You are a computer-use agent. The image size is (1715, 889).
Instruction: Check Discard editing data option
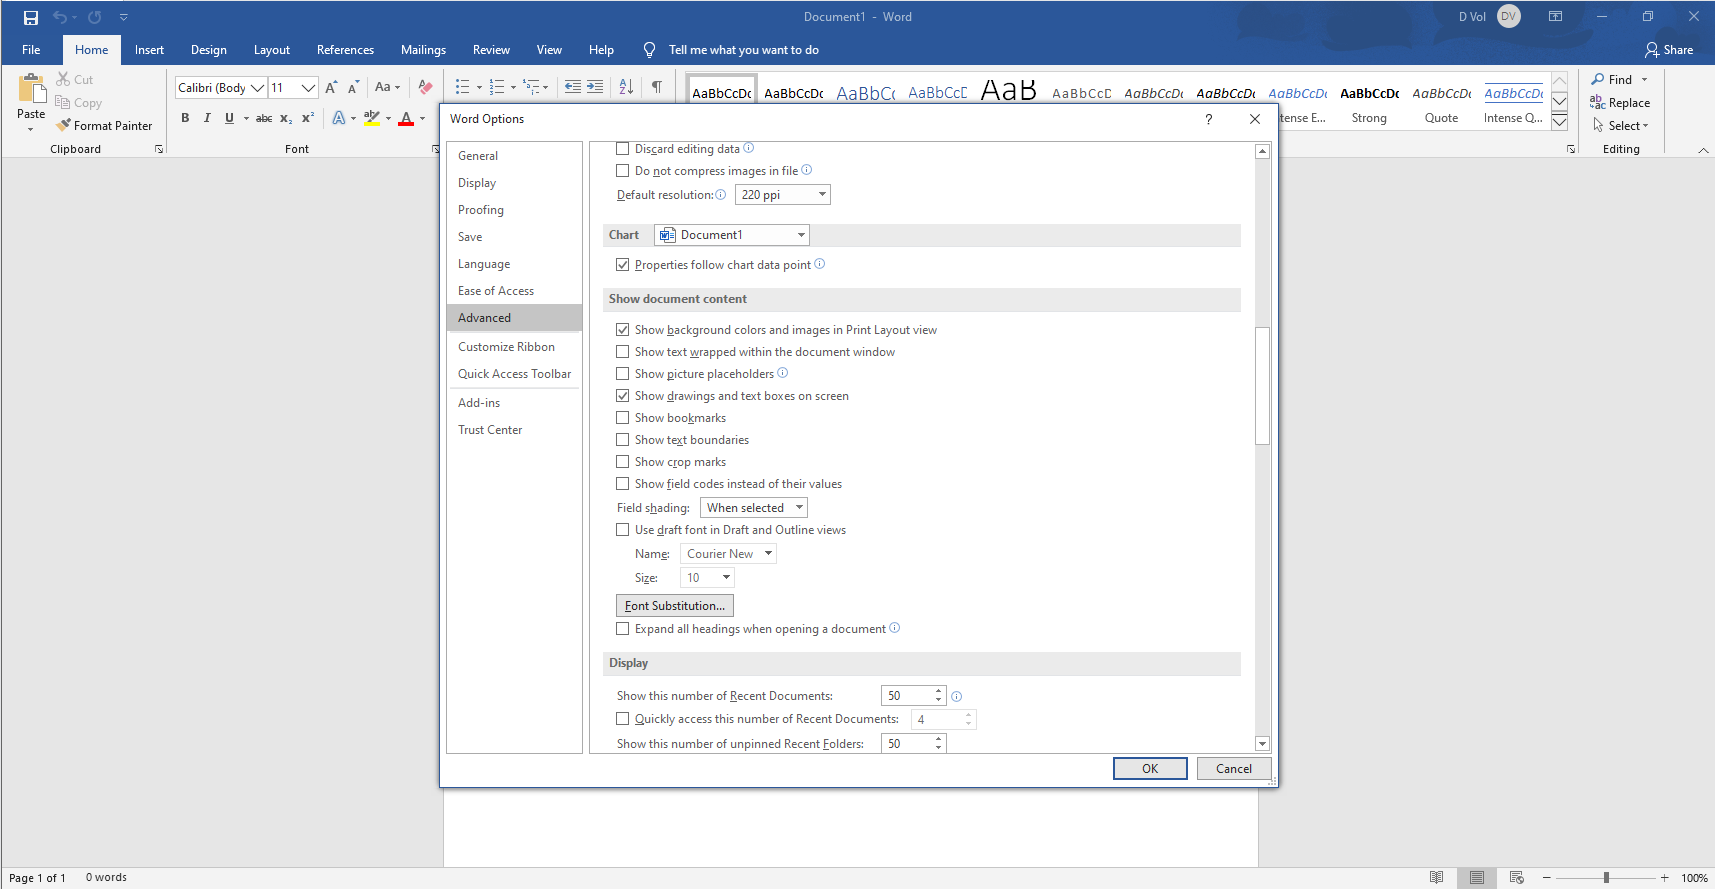[x=623, y=149]
